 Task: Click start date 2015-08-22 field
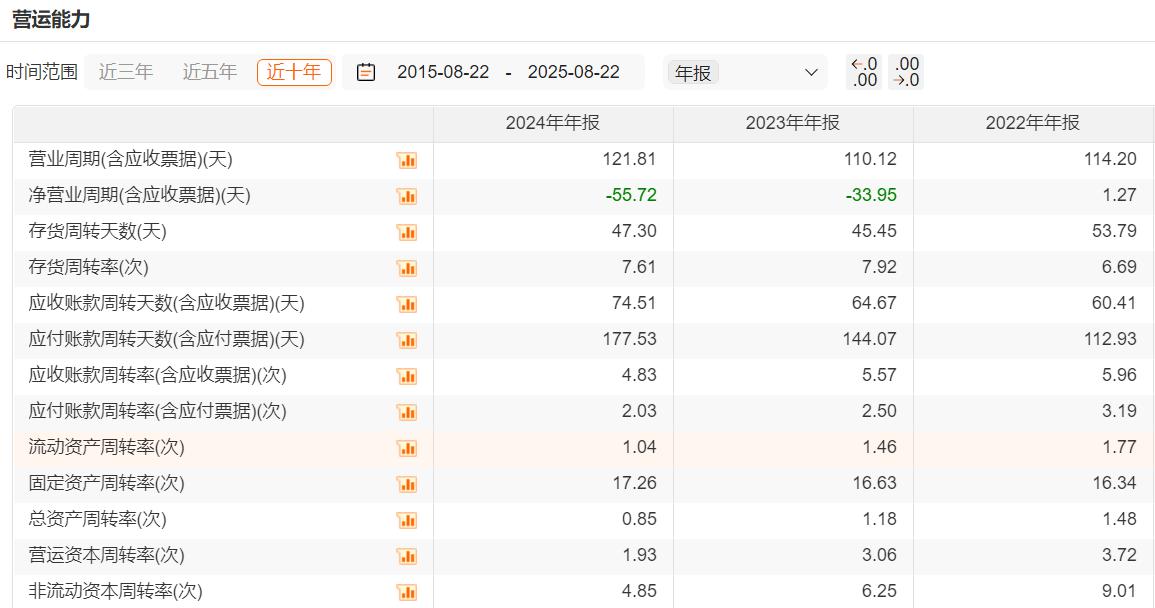coord(443,72)
